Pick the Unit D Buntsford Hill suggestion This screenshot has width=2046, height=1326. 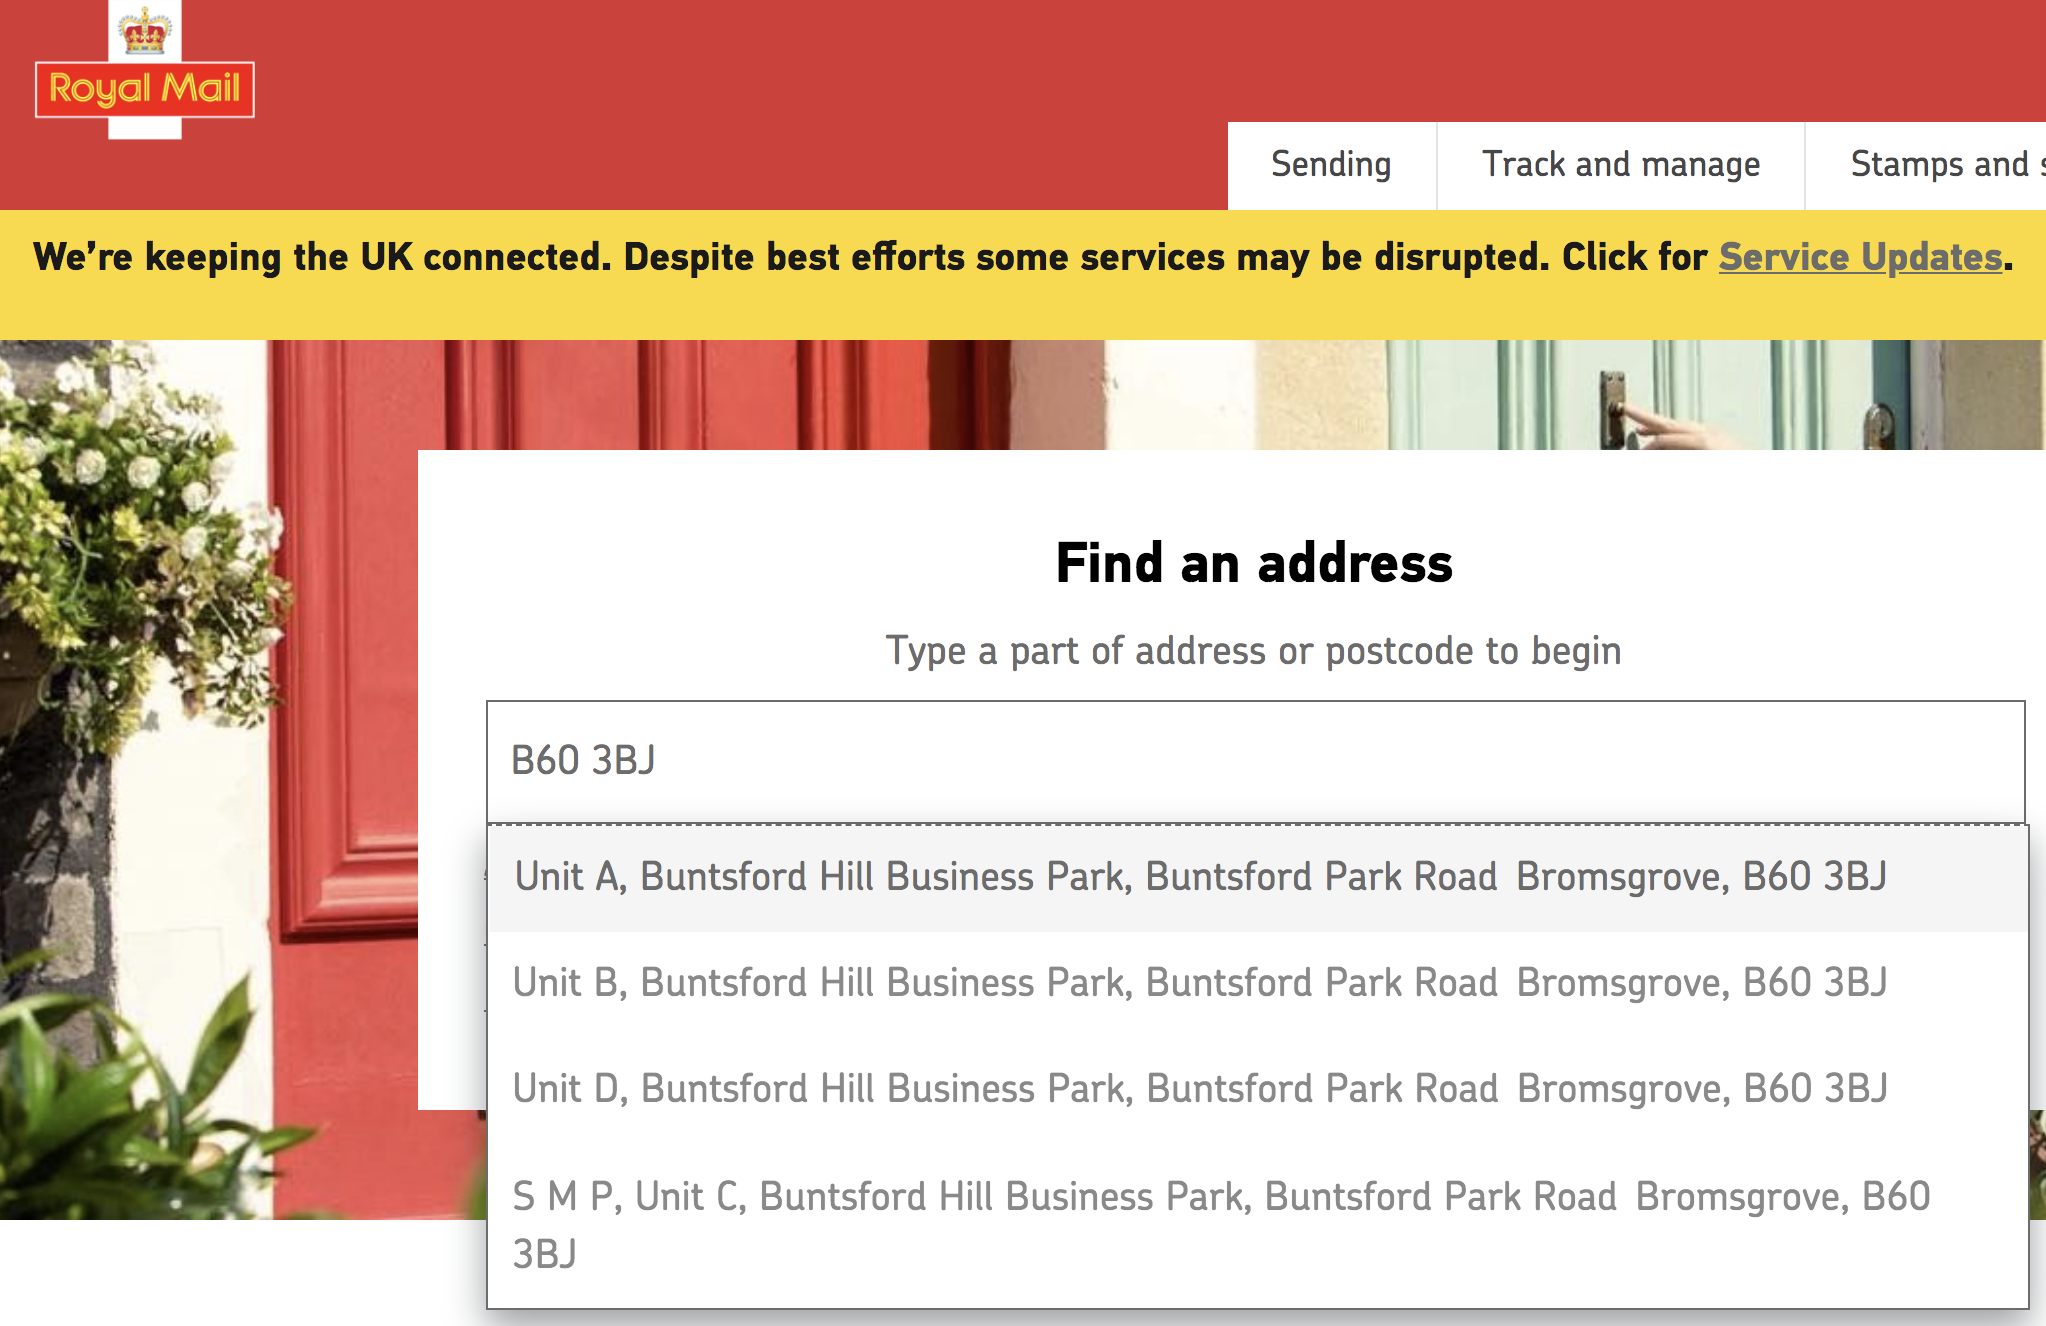(x=1200, y=1089)
